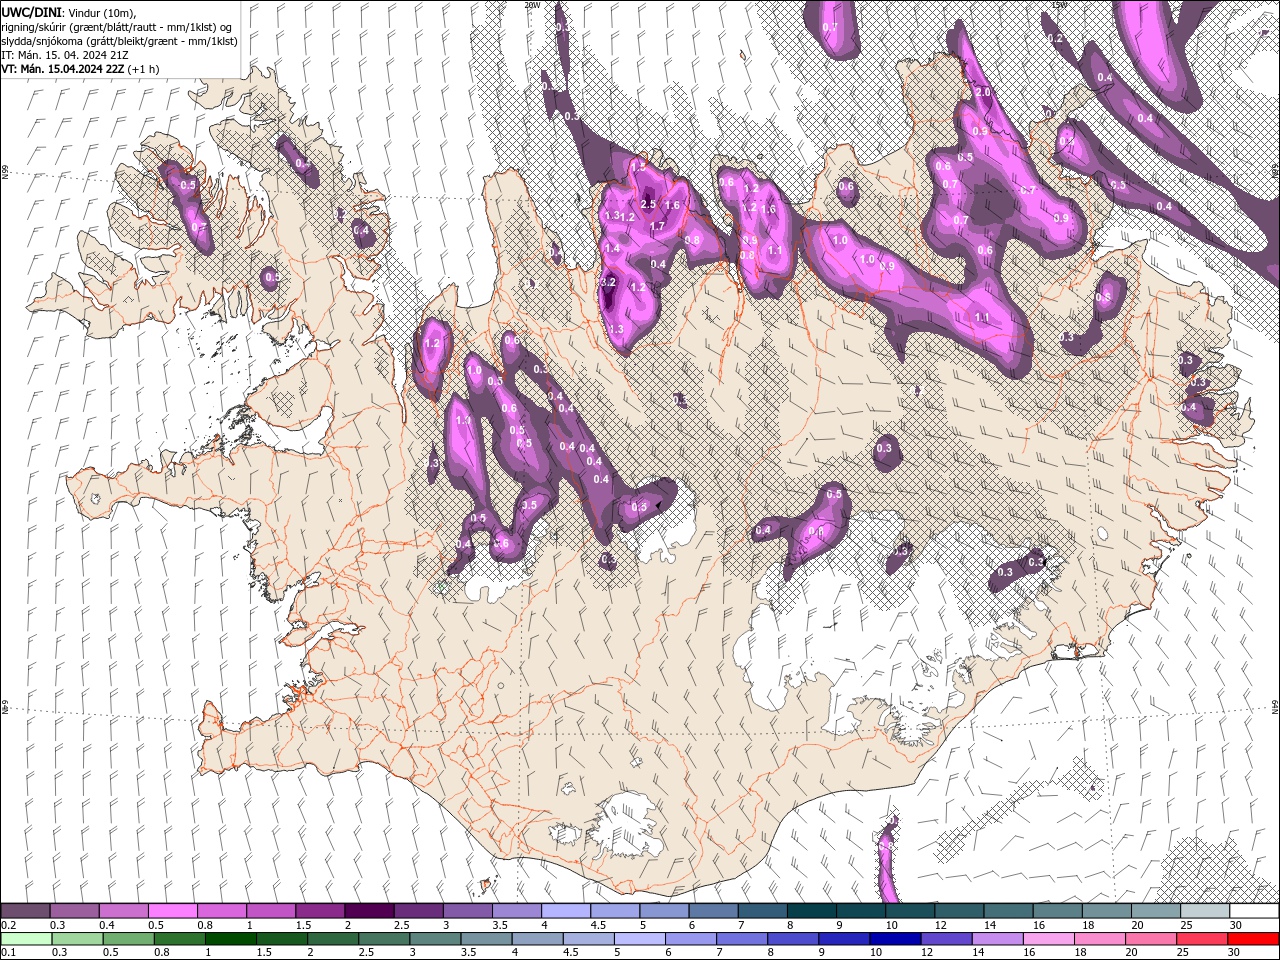Click the bright red 30 rain-scale swatch
The height and width of the screenshot is (960, 1280).
[1254, 939]
